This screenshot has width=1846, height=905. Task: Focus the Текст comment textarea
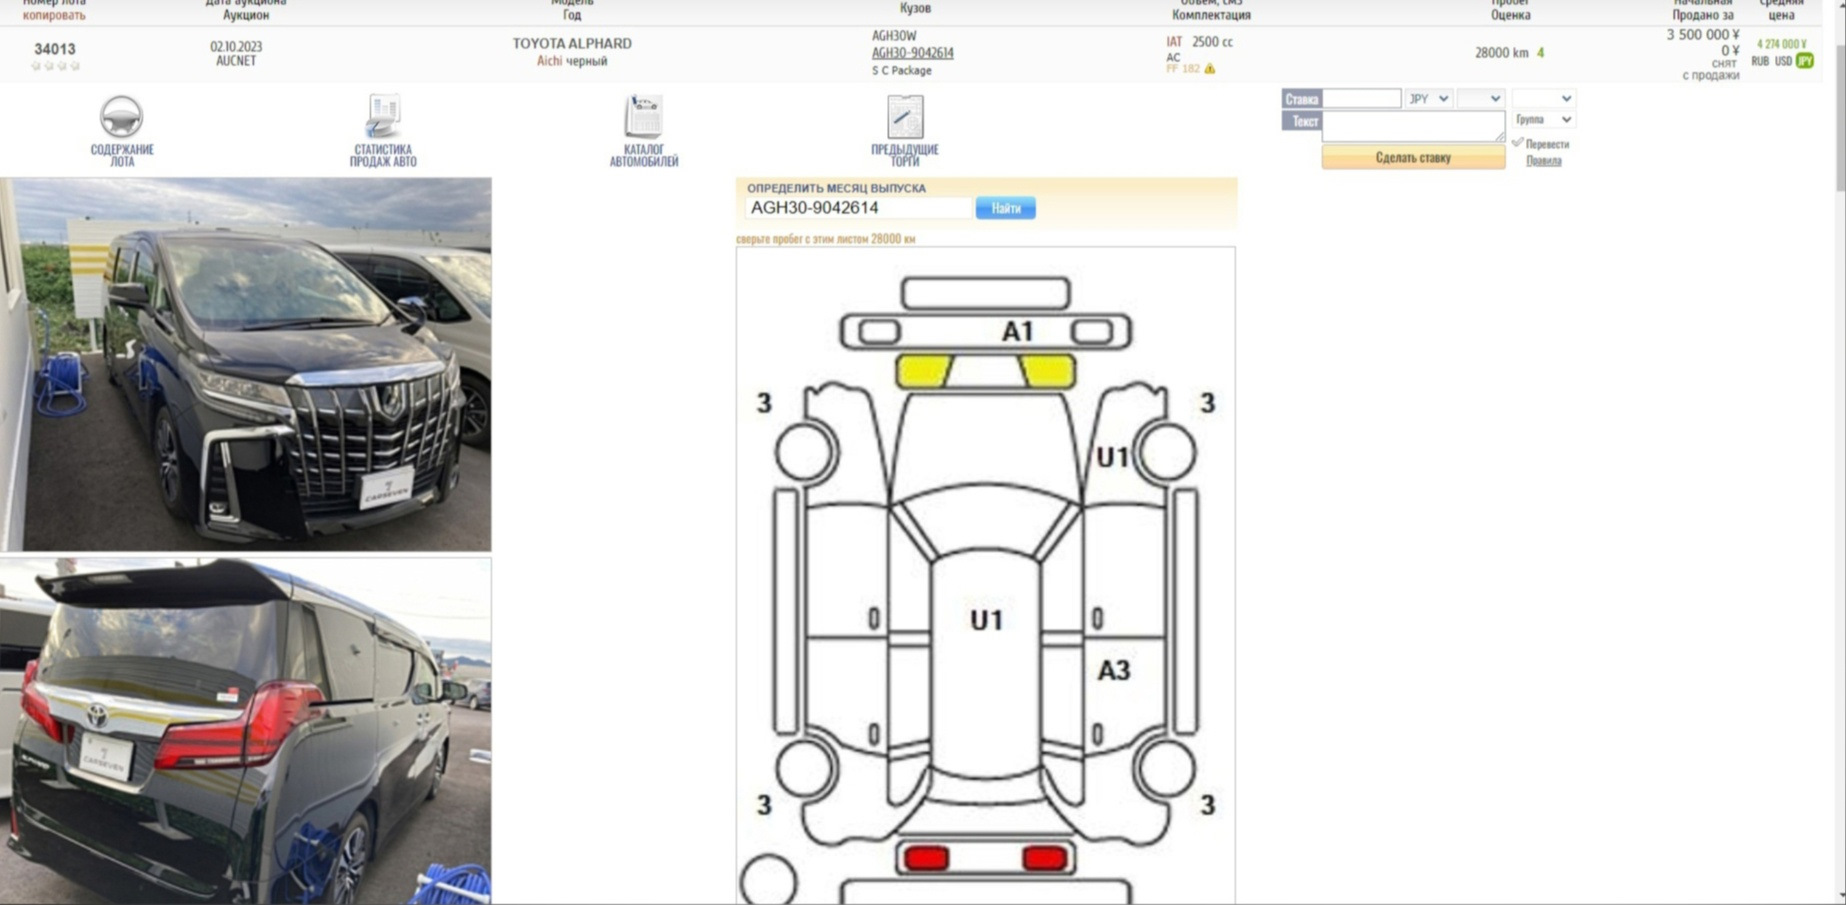(1413, 126)
